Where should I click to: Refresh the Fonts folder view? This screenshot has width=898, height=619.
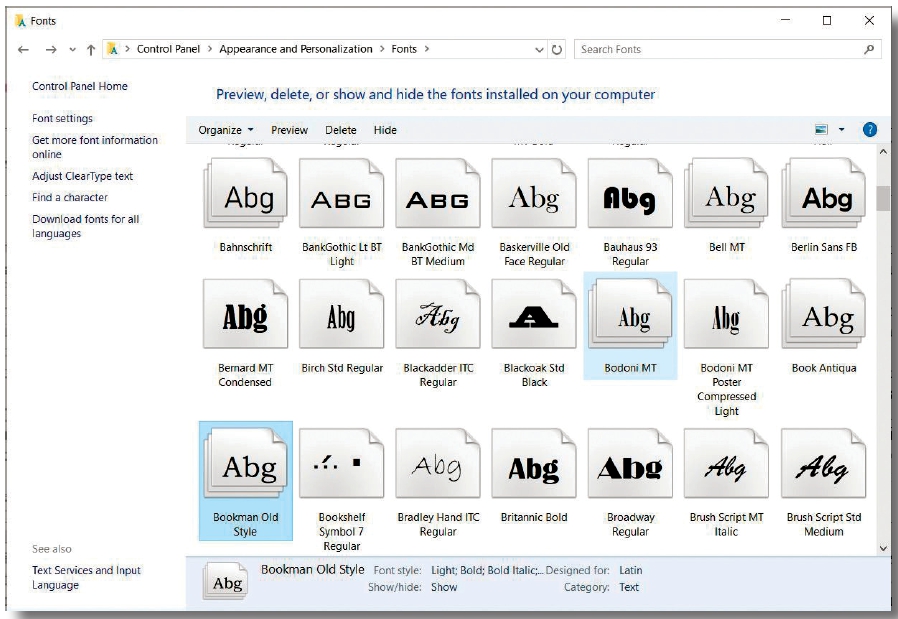point(557,49)
